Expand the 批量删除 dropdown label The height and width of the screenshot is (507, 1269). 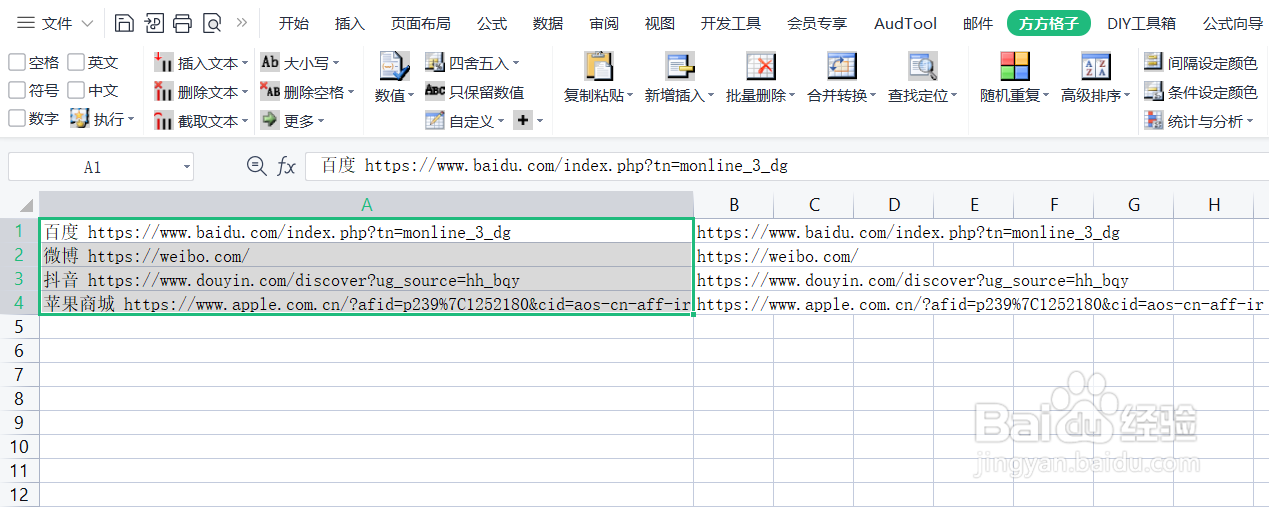click(x=760, y=96)
